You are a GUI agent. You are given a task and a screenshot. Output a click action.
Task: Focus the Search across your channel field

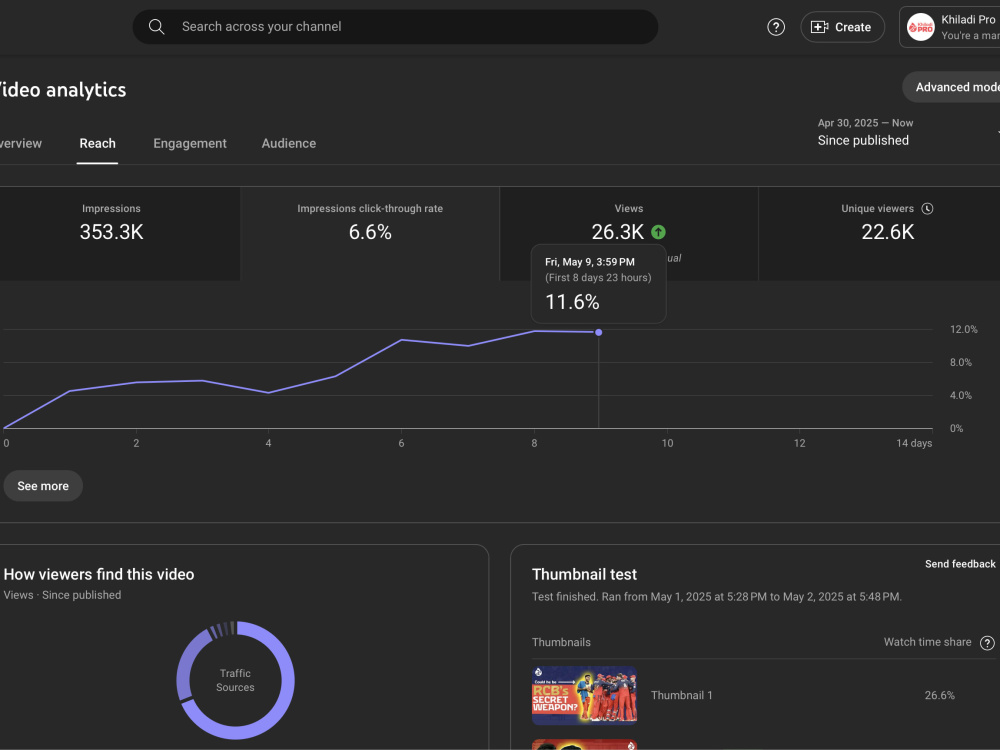click(395, 27)
